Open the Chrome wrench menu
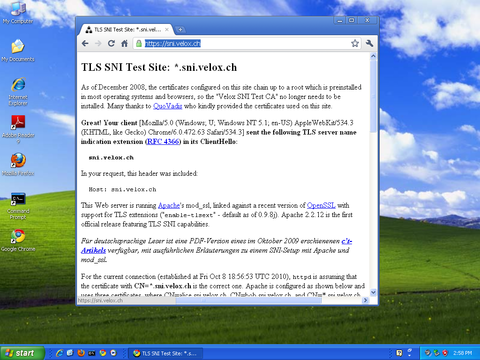 [369, 43]
